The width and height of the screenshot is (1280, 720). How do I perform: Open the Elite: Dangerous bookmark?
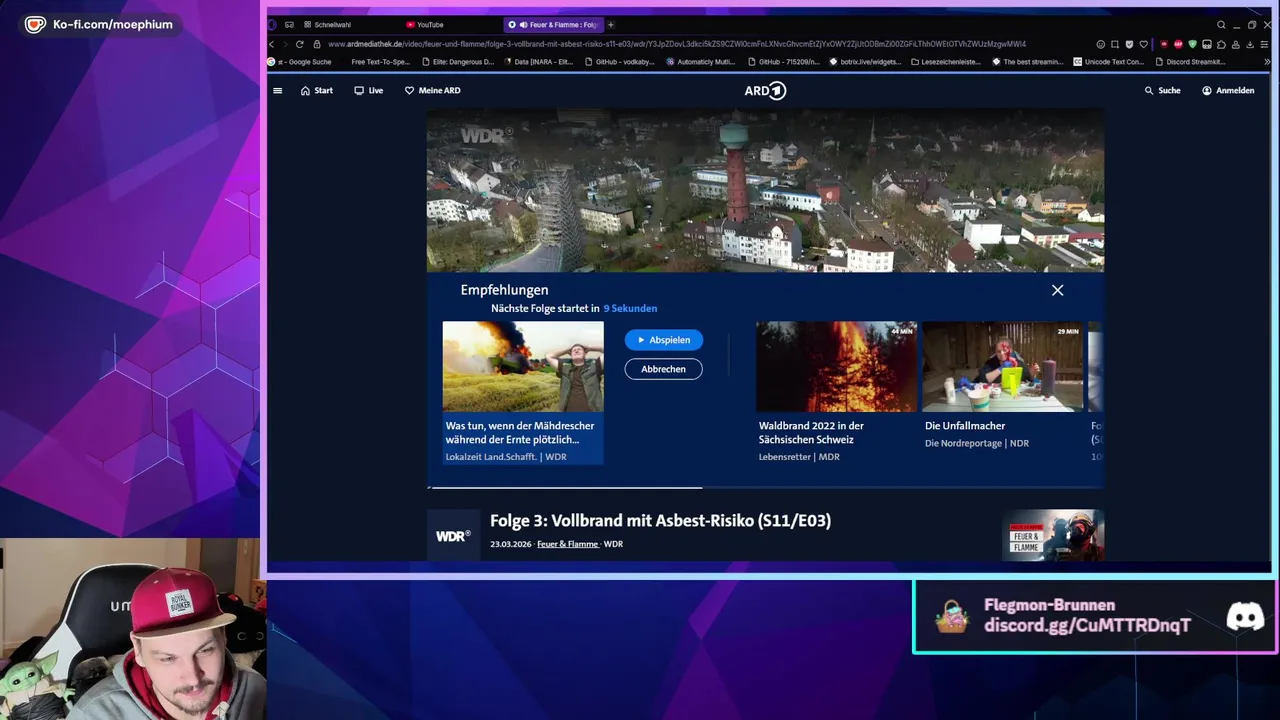(460, 62)
